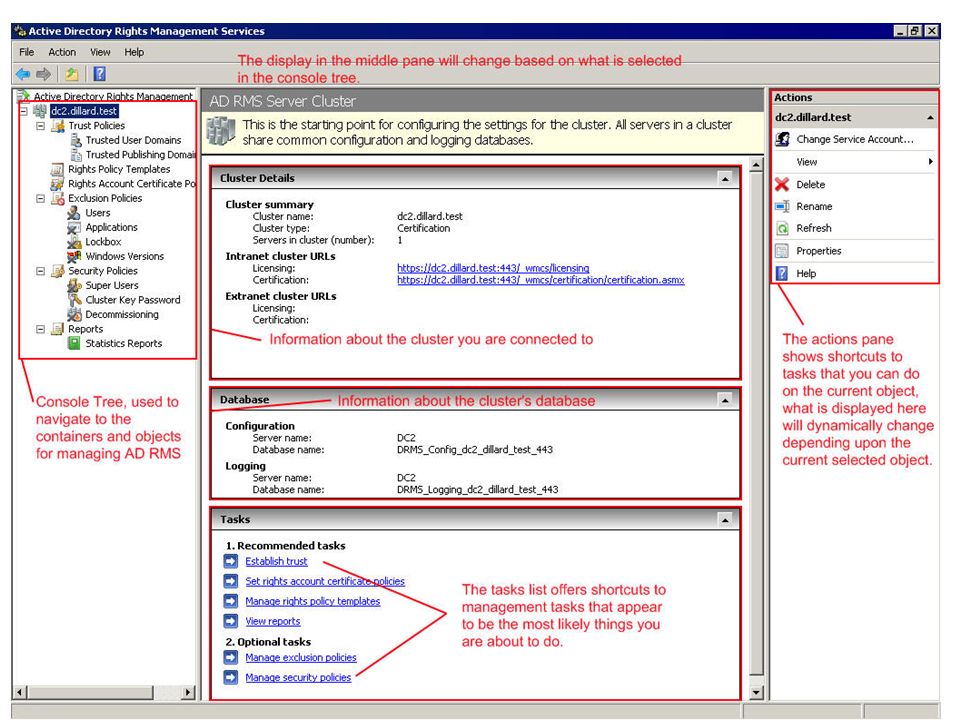960x720 pixels.
Task: Collapse the Database section
Action: [725, 400]
